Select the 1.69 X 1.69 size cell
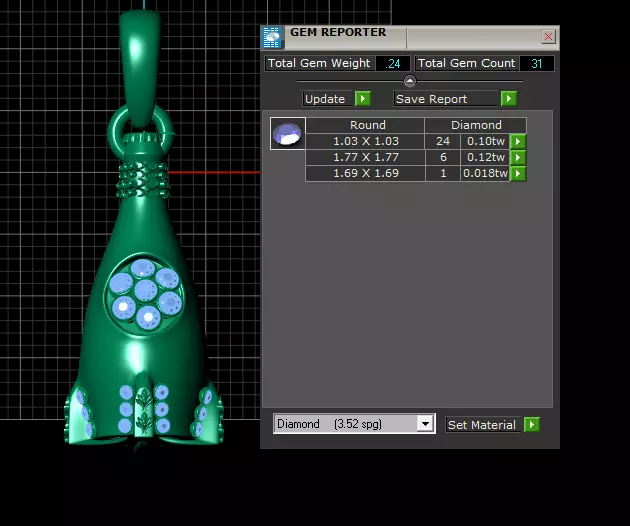Viewport: 630px width, 526px height. (x=365, y=173)
